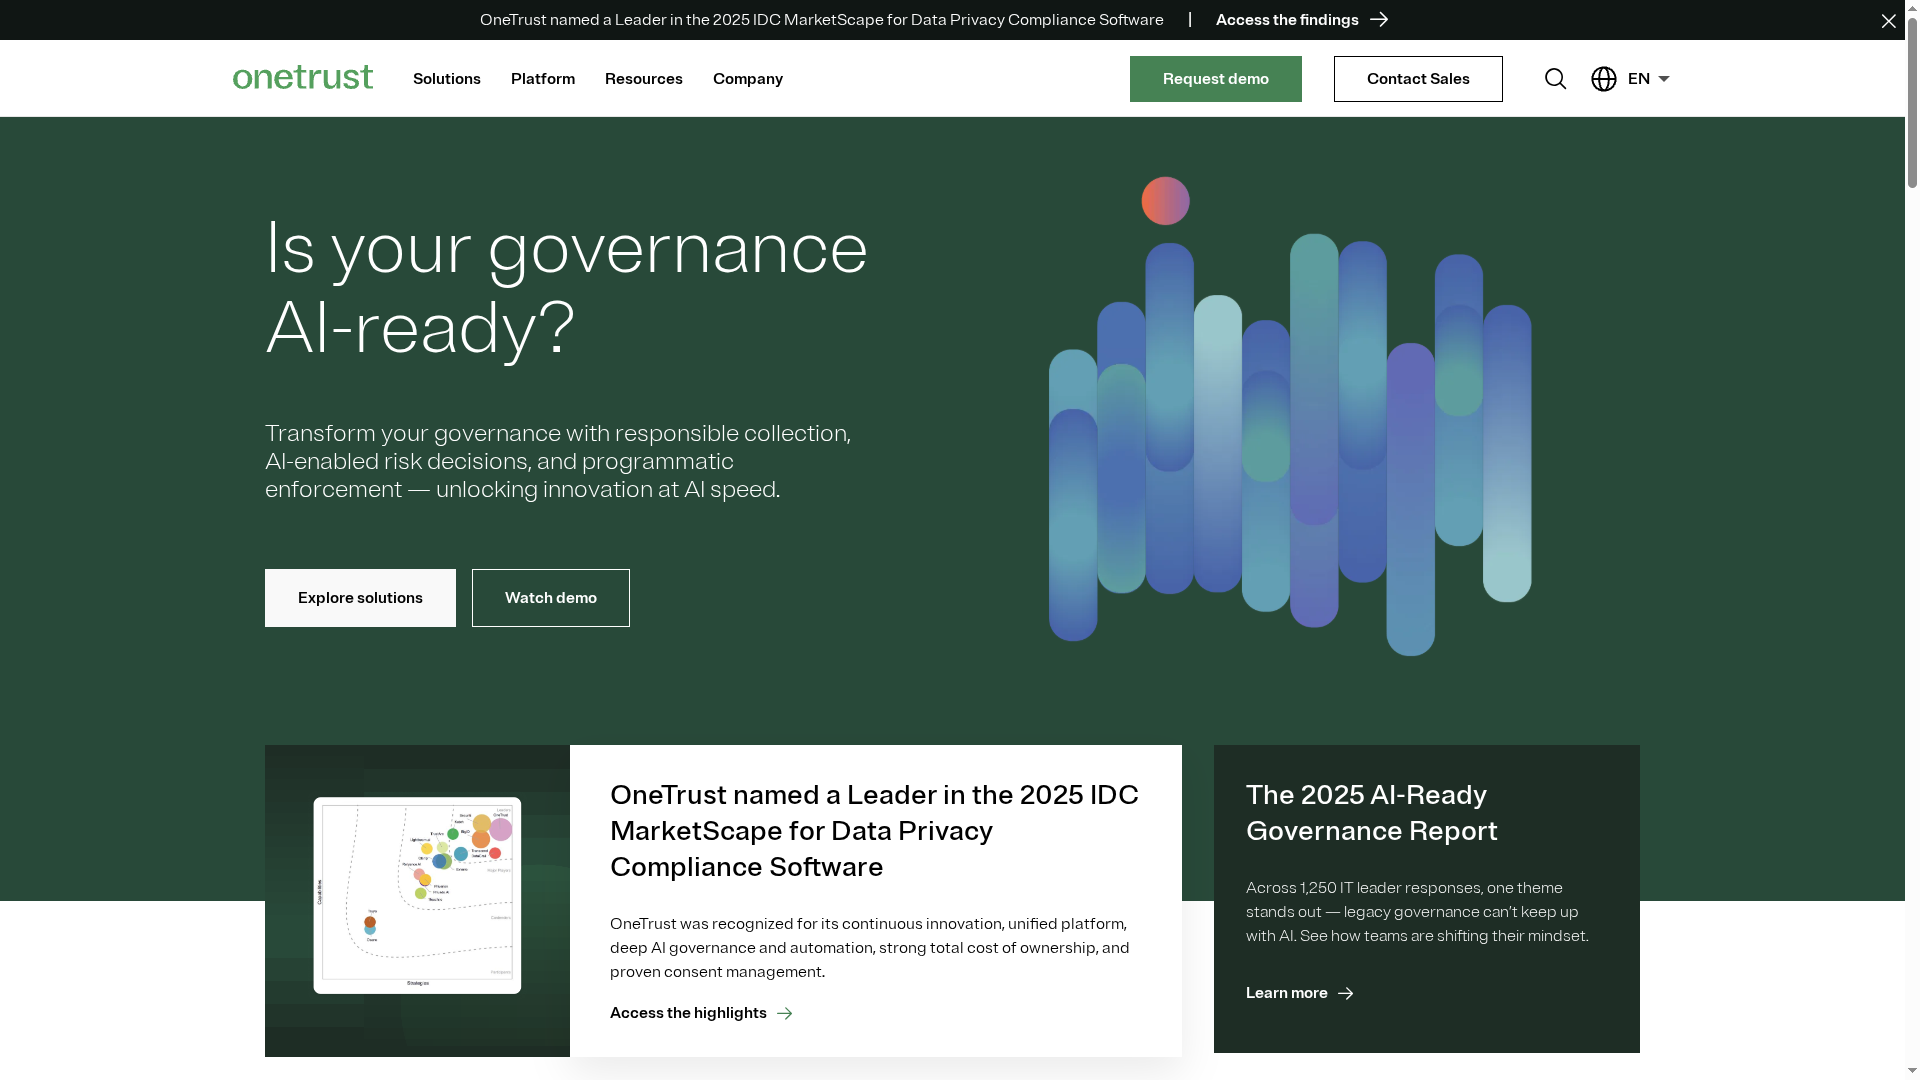The width and height of the screenshot is (1920, 1080).
Task: Expand the Company menu
Action: point(747,79)
